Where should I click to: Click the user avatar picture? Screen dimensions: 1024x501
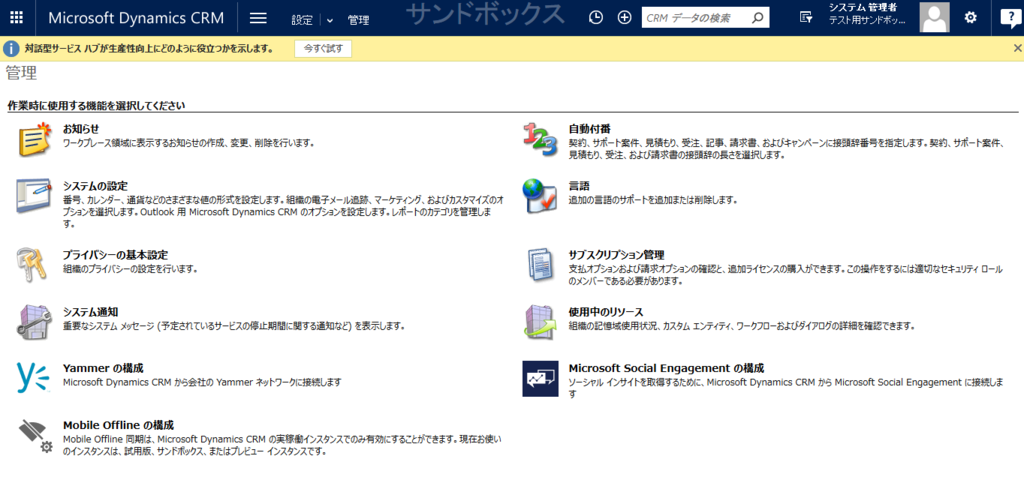[x=935, y=17]
